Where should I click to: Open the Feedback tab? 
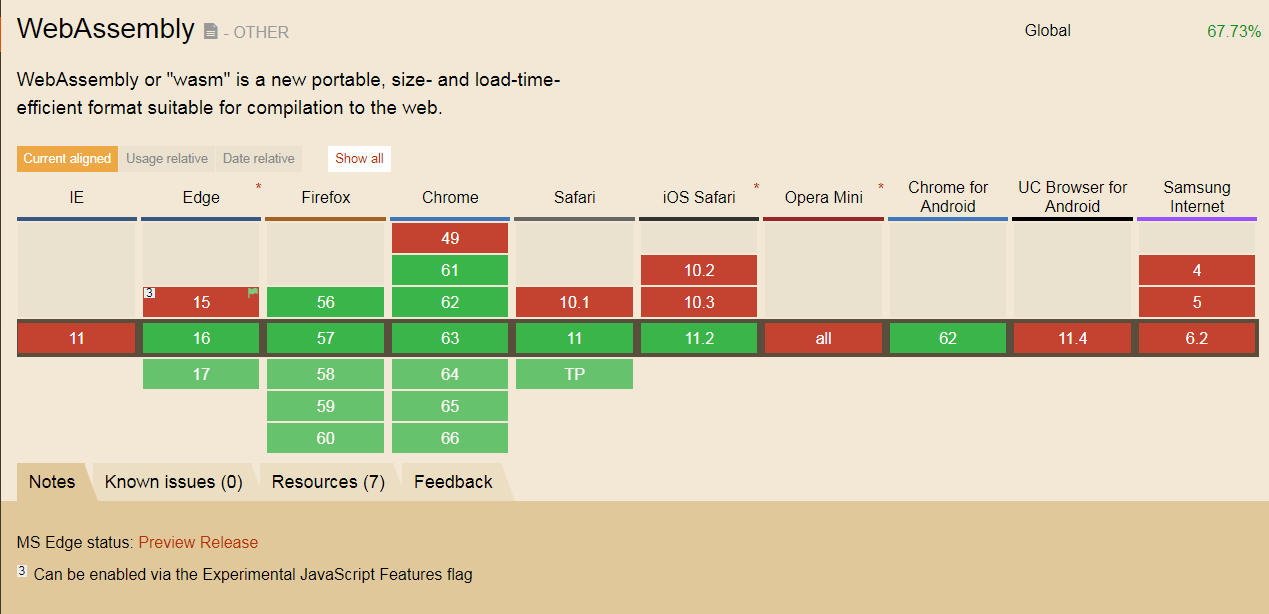click(453, 482)
